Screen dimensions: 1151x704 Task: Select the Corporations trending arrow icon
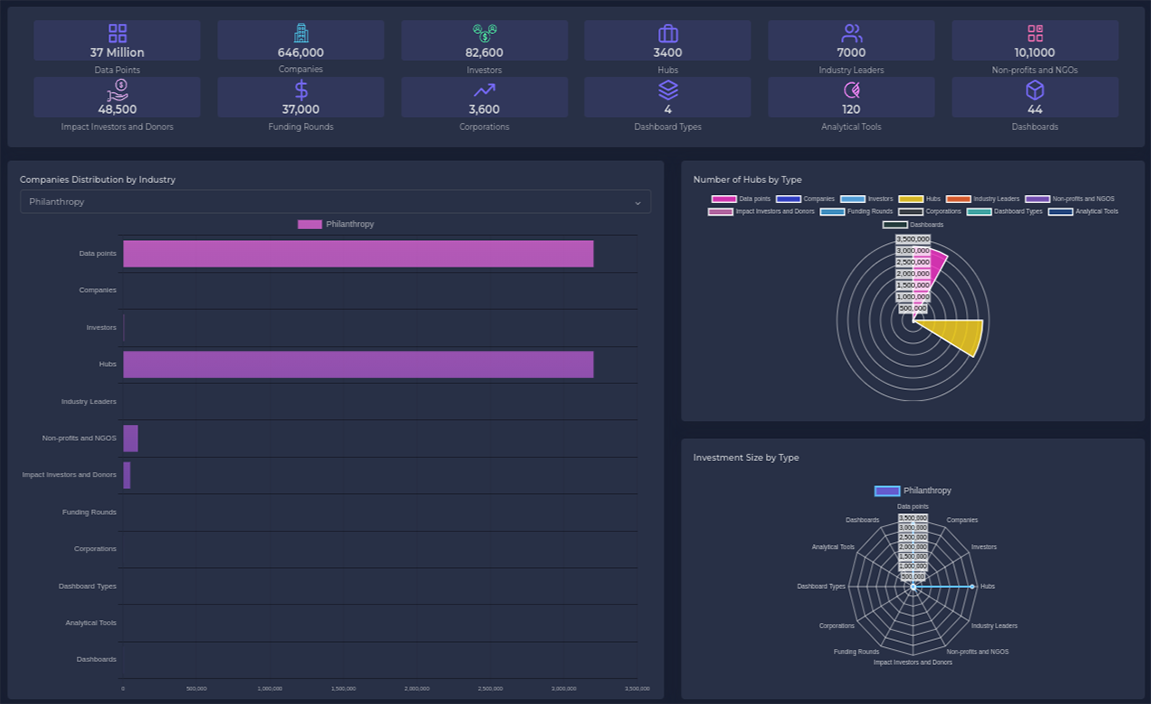[485, 90]
